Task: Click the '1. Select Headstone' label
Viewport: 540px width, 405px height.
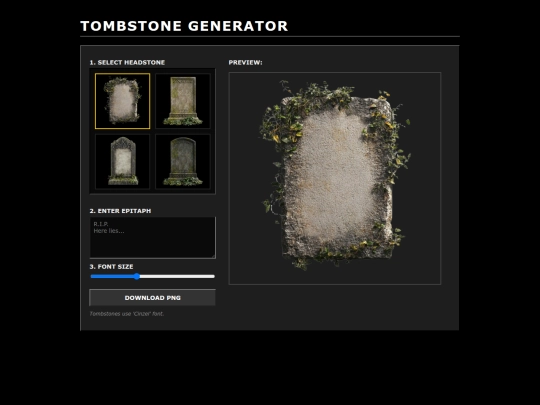Action: pos(127,62)
